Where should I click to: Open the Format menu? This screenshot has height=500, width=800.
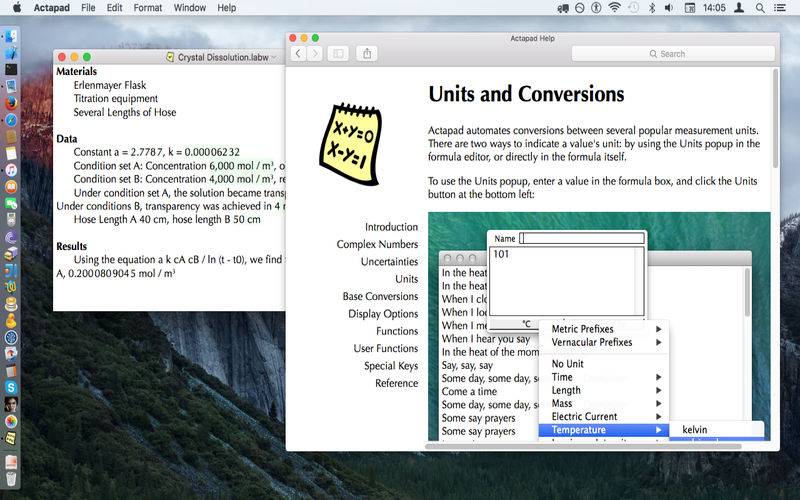(x=147, y=8)
